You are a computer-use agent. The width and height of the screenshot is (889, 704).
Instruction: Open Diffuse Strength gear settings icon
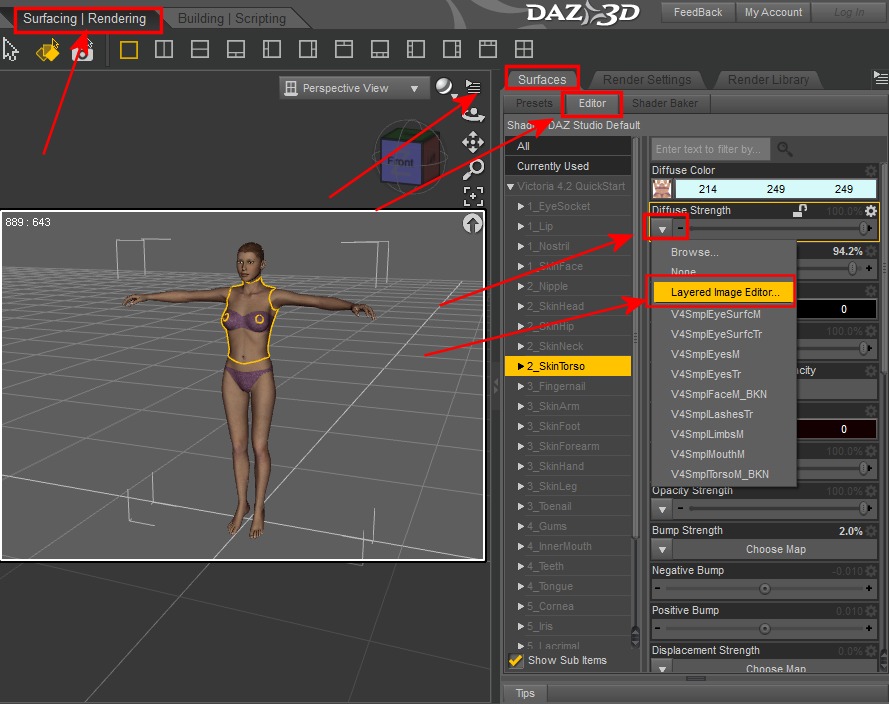click(x=871, y=211)
